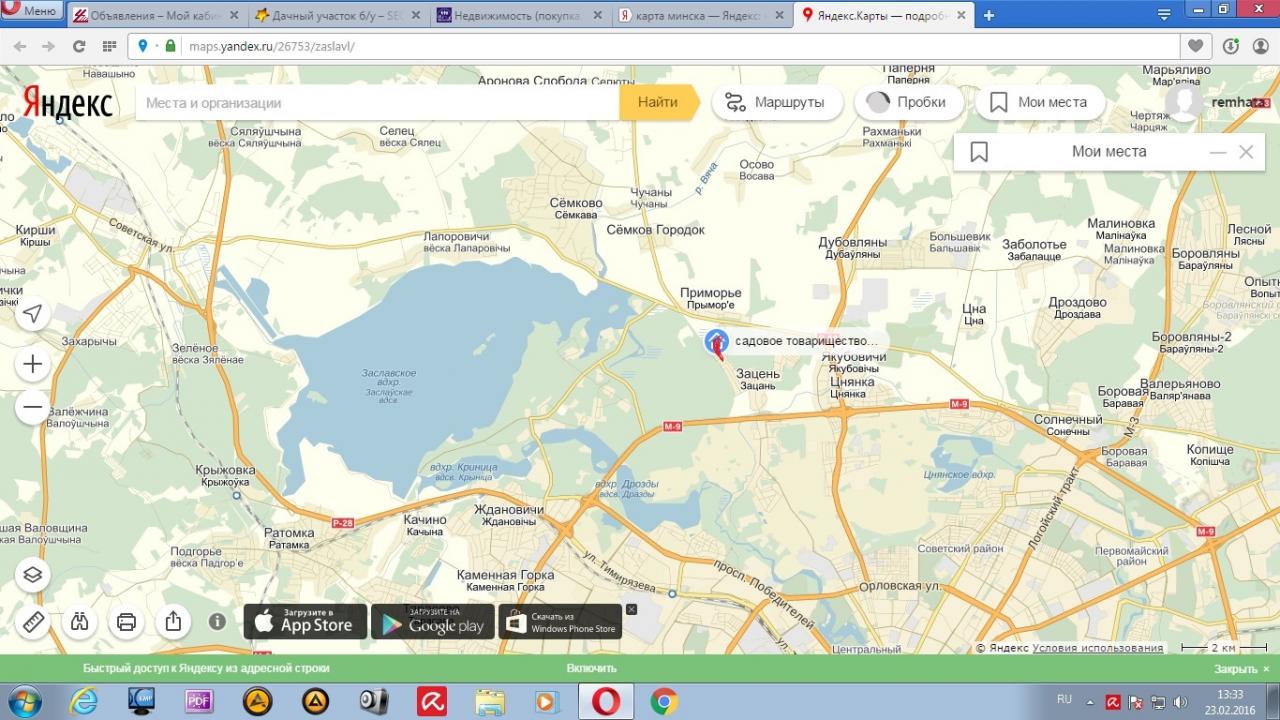
Task: Toggle the Пробки traffic layer
Action: (908, 102)
